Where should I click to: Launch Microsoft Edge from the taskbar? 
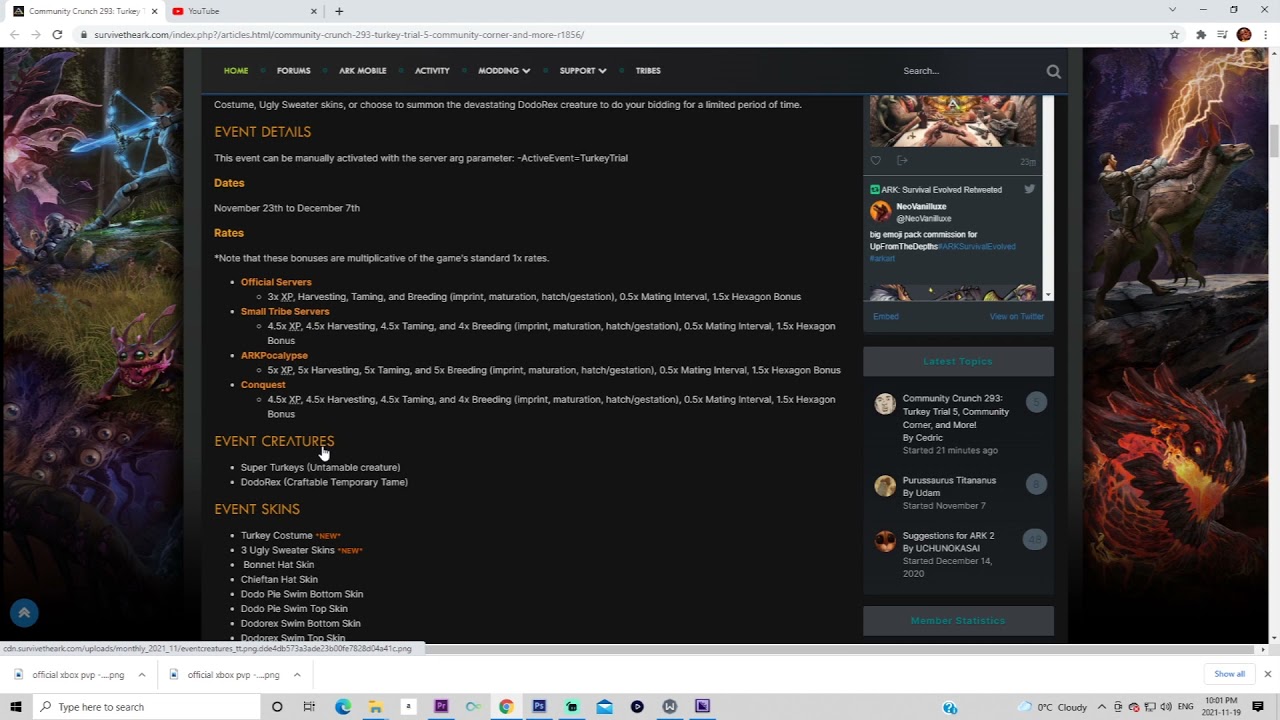[x=343, y=707]
